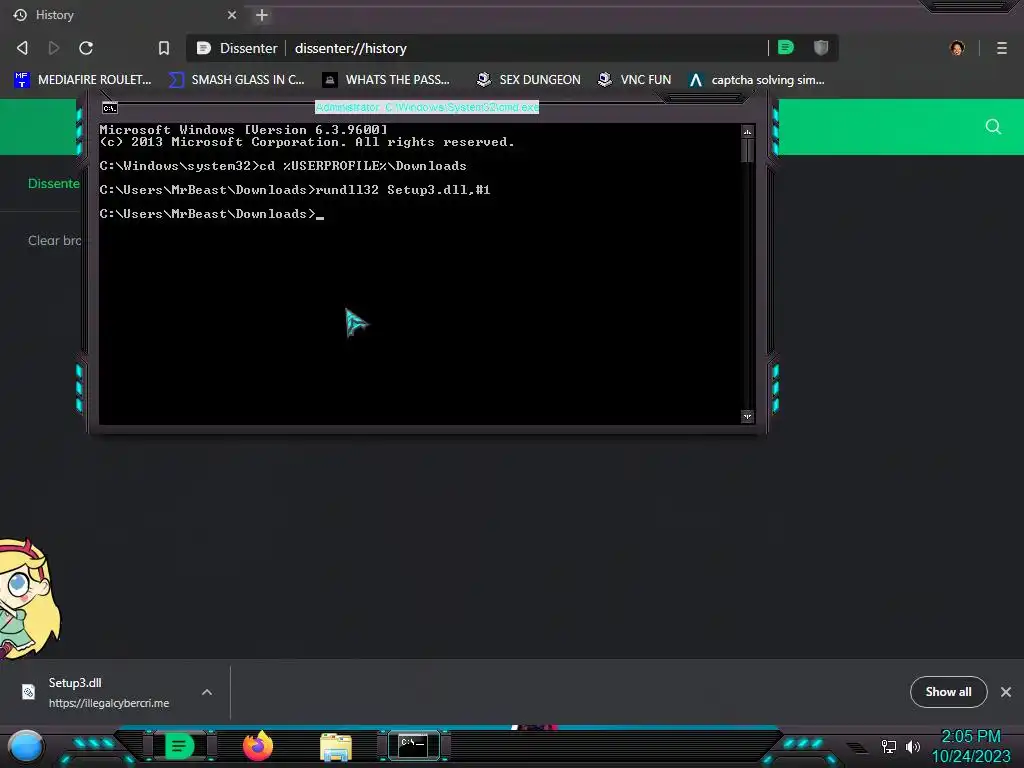Open volume speaker icon in tray
The width and height of the screenshot is (1024, 768).
(x=913, y=746)
